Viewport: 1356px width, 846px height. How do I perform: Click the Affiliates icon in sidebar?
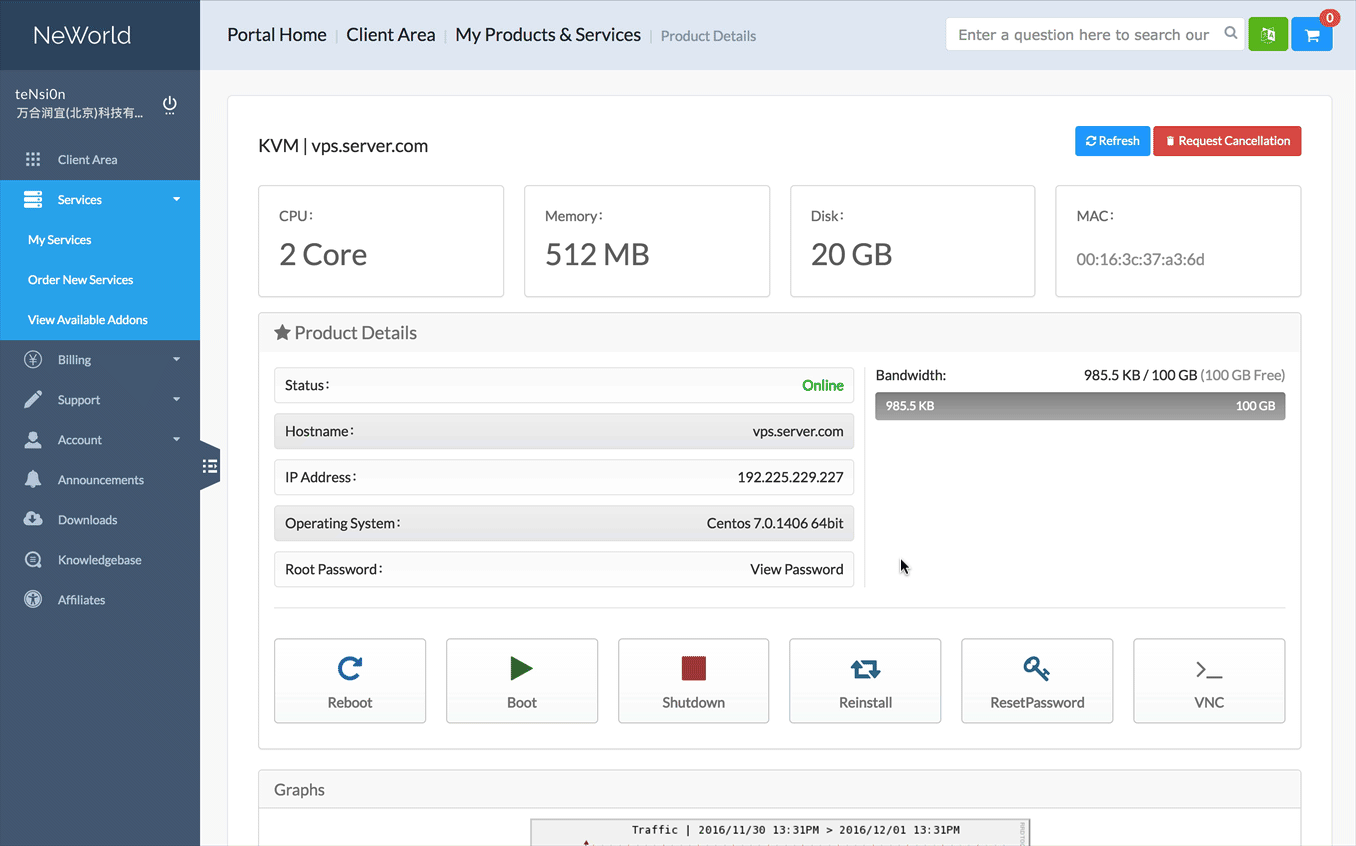tap(33, 599)
